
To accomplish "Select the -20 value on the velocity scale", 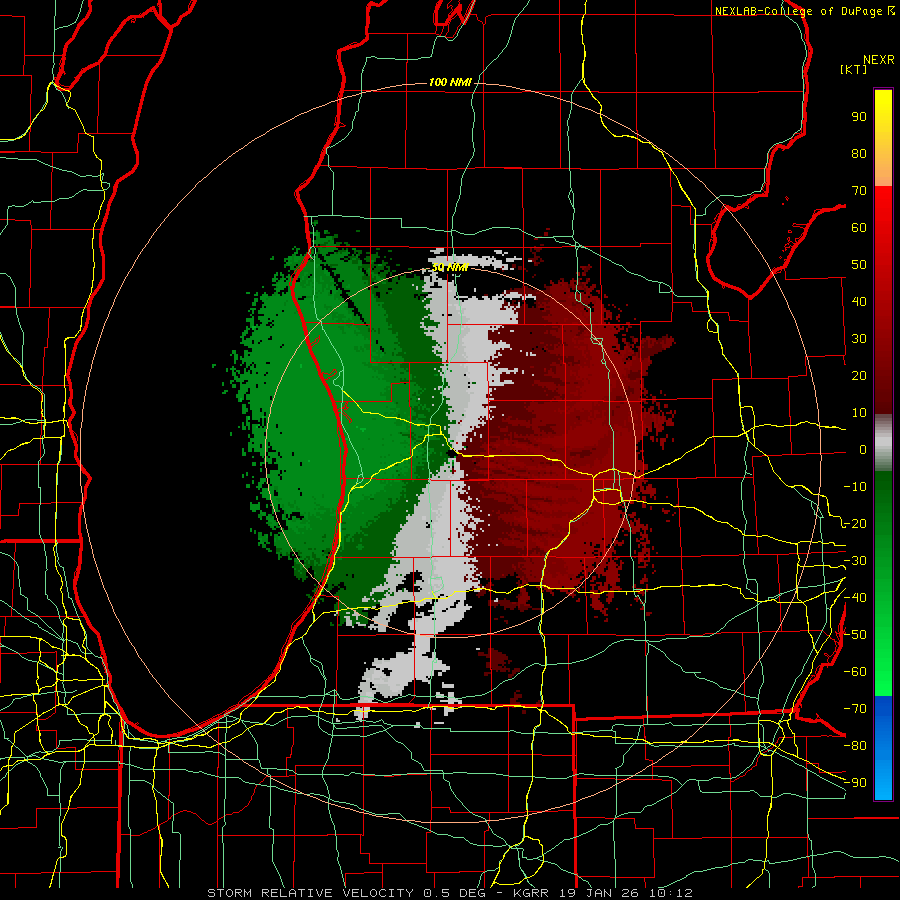I will coord(855,524).
